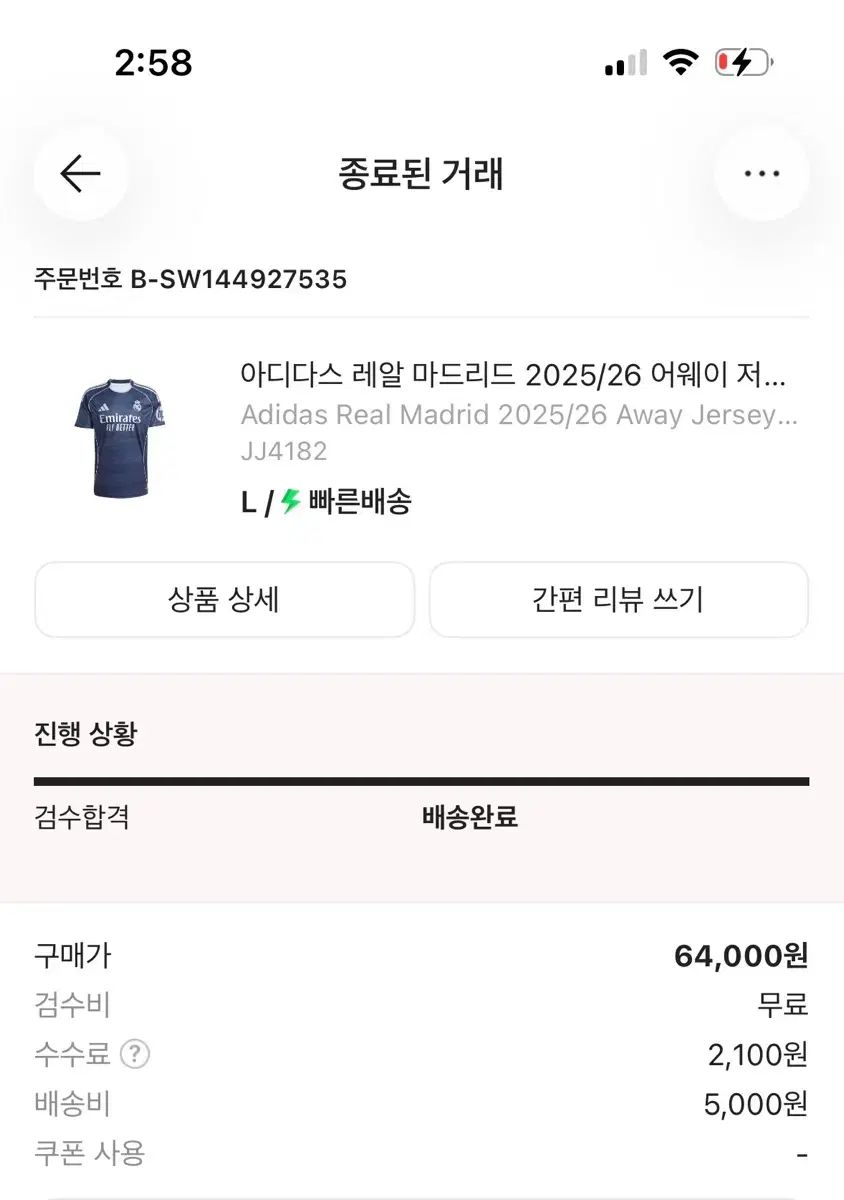Tap the question mark icon beside 수수료
Screen dimensions: 844x1200
[134, 1054]
